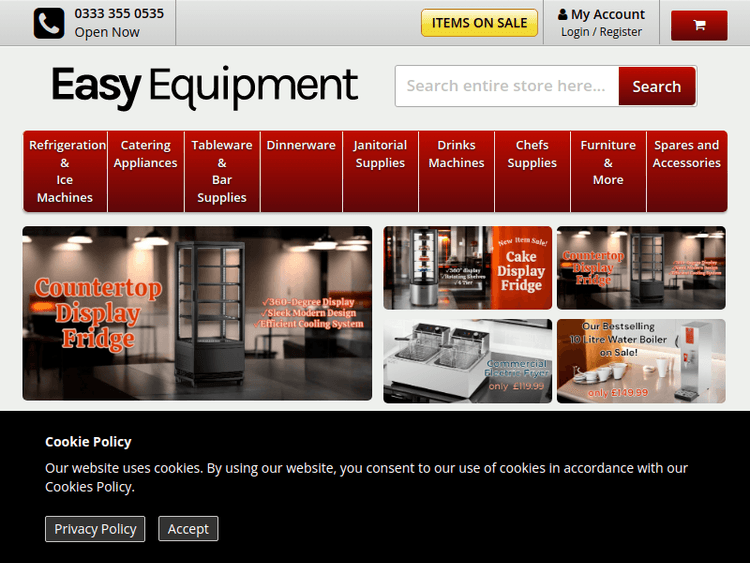The width and height of the screenshot is (750, 563).
Task: Click the Cookie Policy heading
Action: point(88,442)
